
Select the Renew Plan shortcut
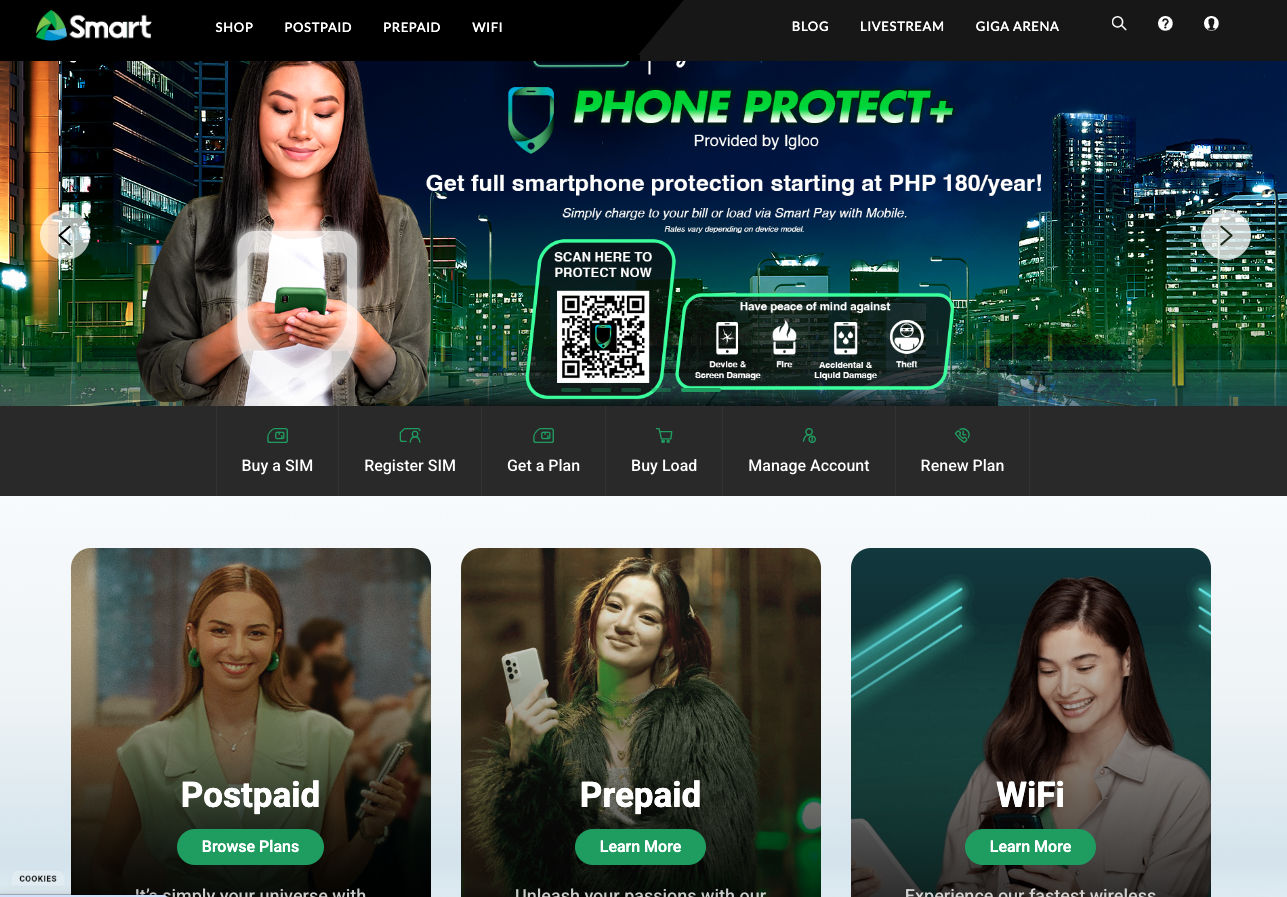click(962, 451)
